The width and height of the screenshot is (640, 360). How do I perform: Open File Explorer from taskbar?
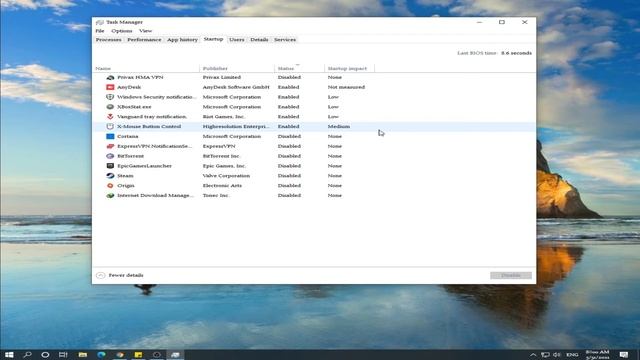(83, 355)
